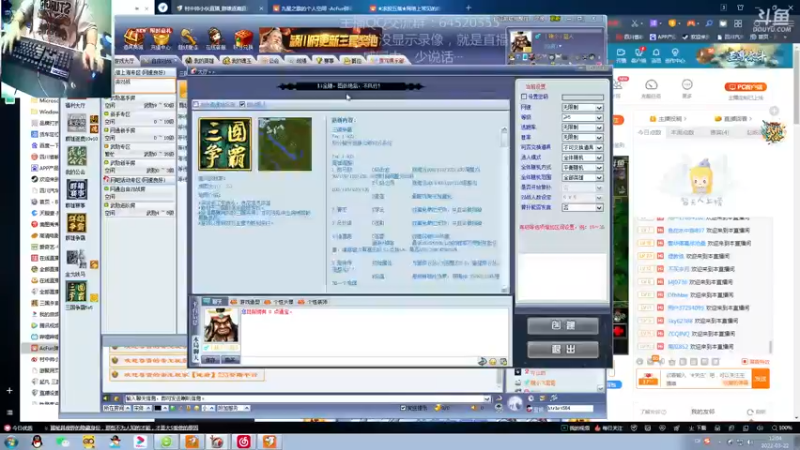Screen dimensions: 800x450
Task: Select 金戈铁马 game icon in sidebar
Action: click(77, 258)
